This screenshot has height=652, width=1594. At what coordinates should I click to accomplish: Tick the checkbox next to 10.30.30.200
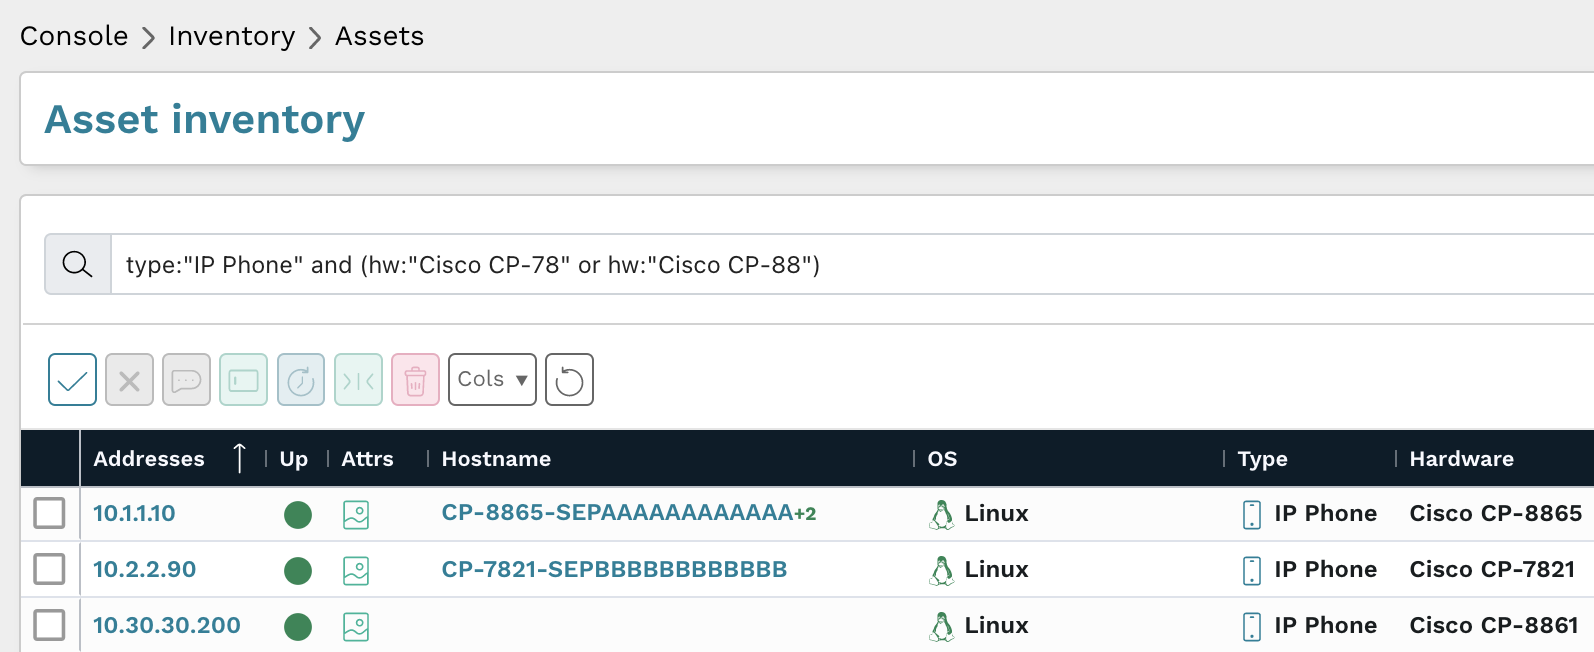point(49,624)
